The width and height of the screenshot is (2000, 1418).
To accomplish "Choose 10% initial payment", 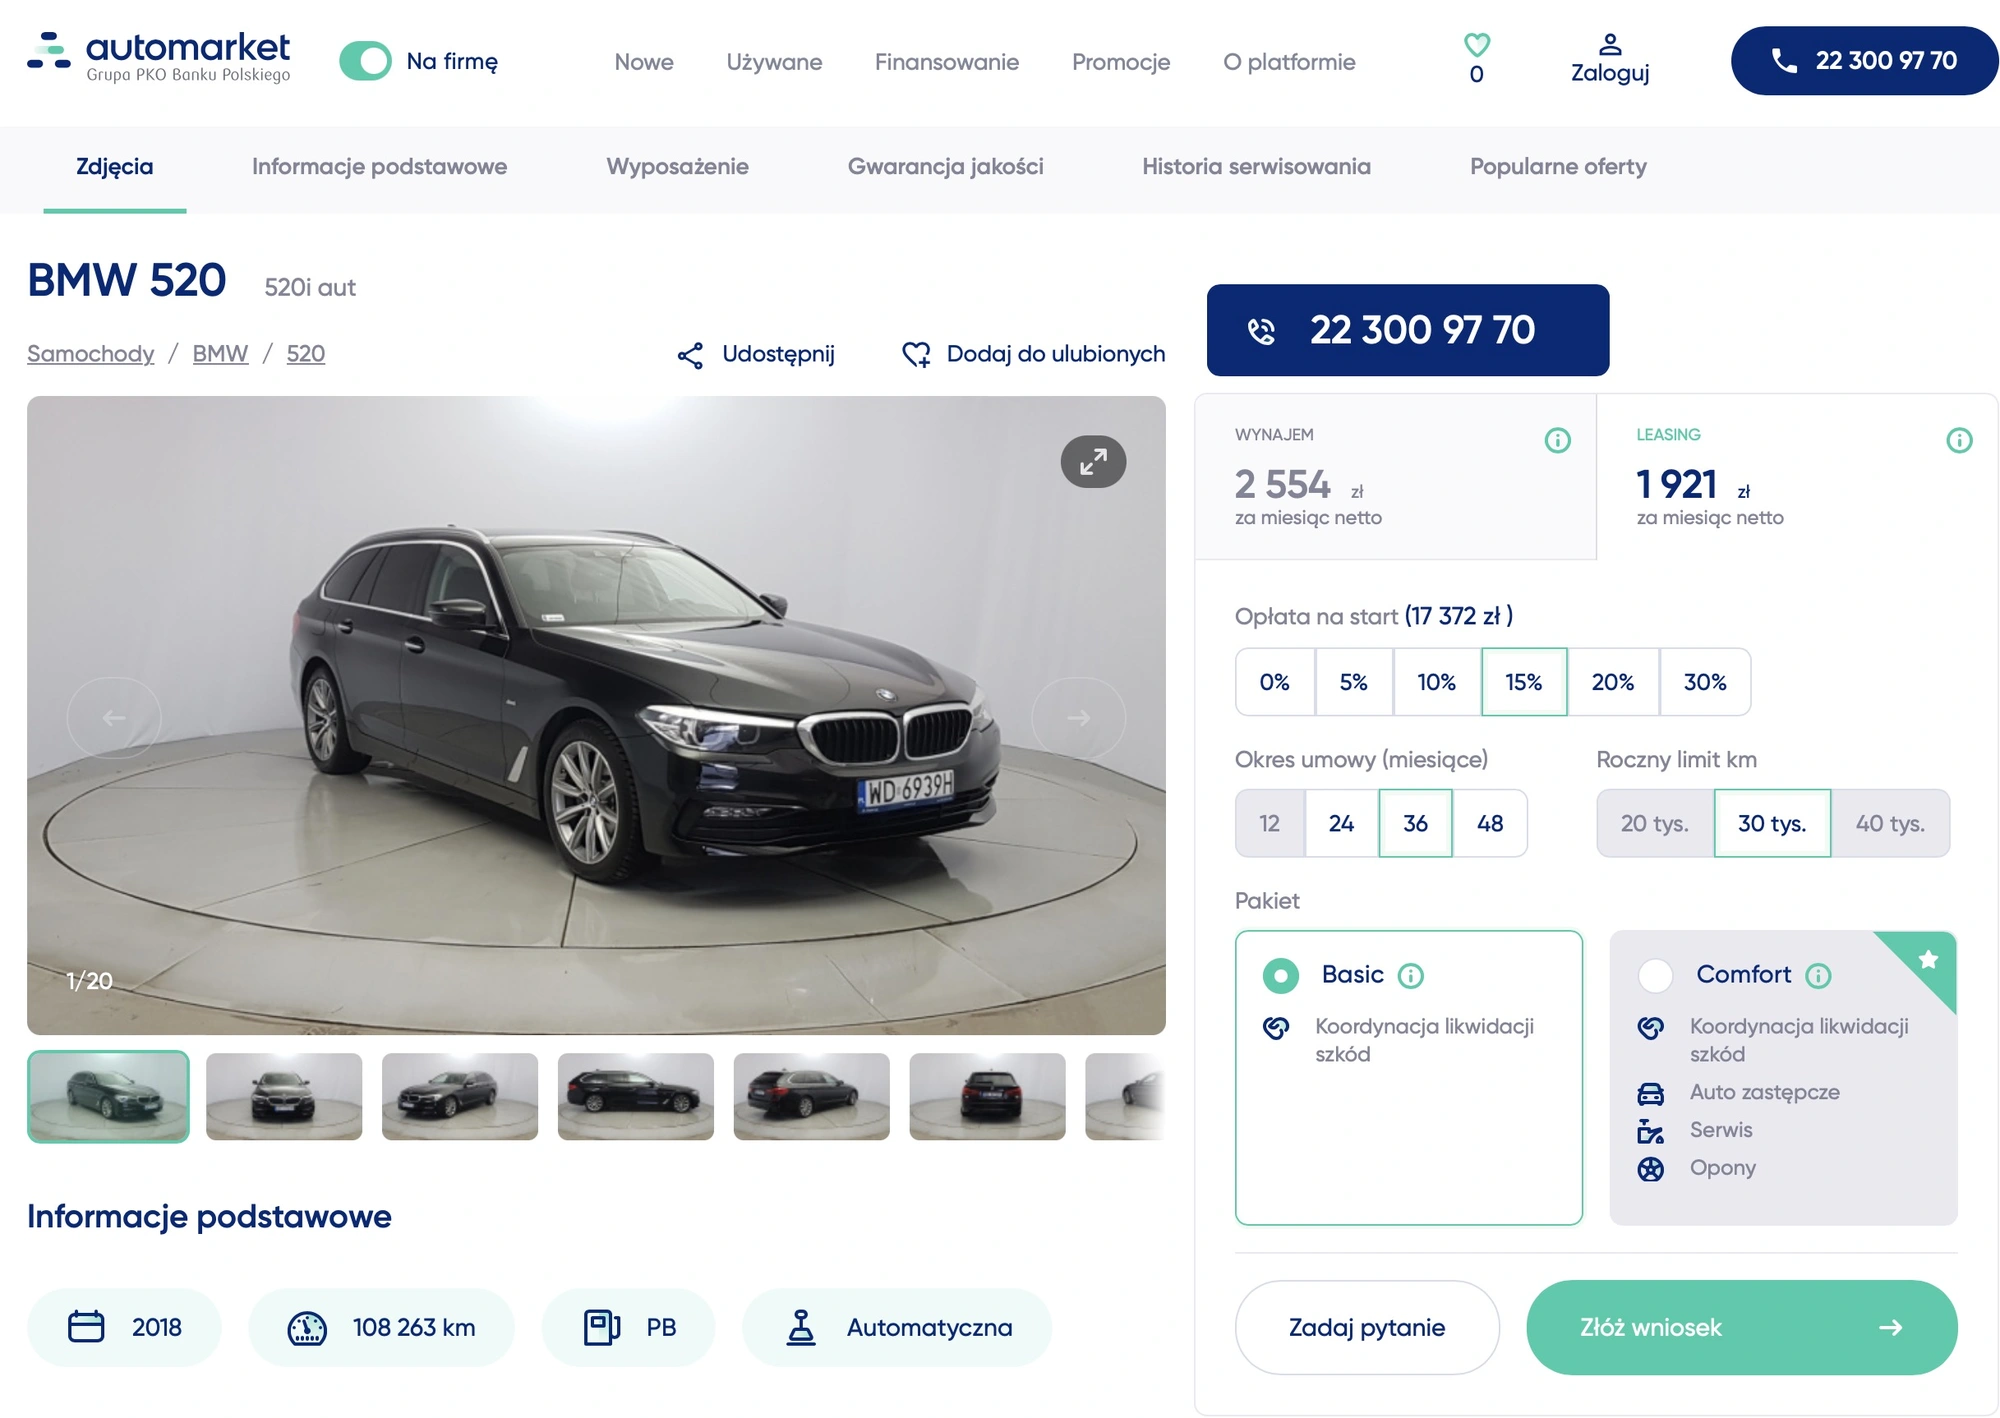I will tap(1437, 682).
